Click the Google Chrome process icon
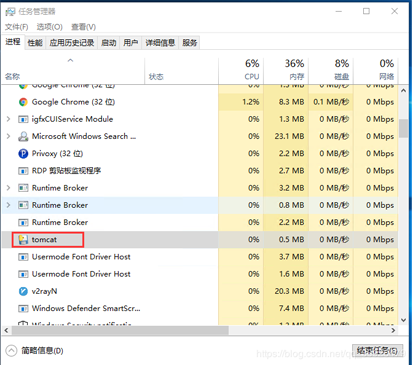Viewport: 412px width, 365px height. coord(23,102)
